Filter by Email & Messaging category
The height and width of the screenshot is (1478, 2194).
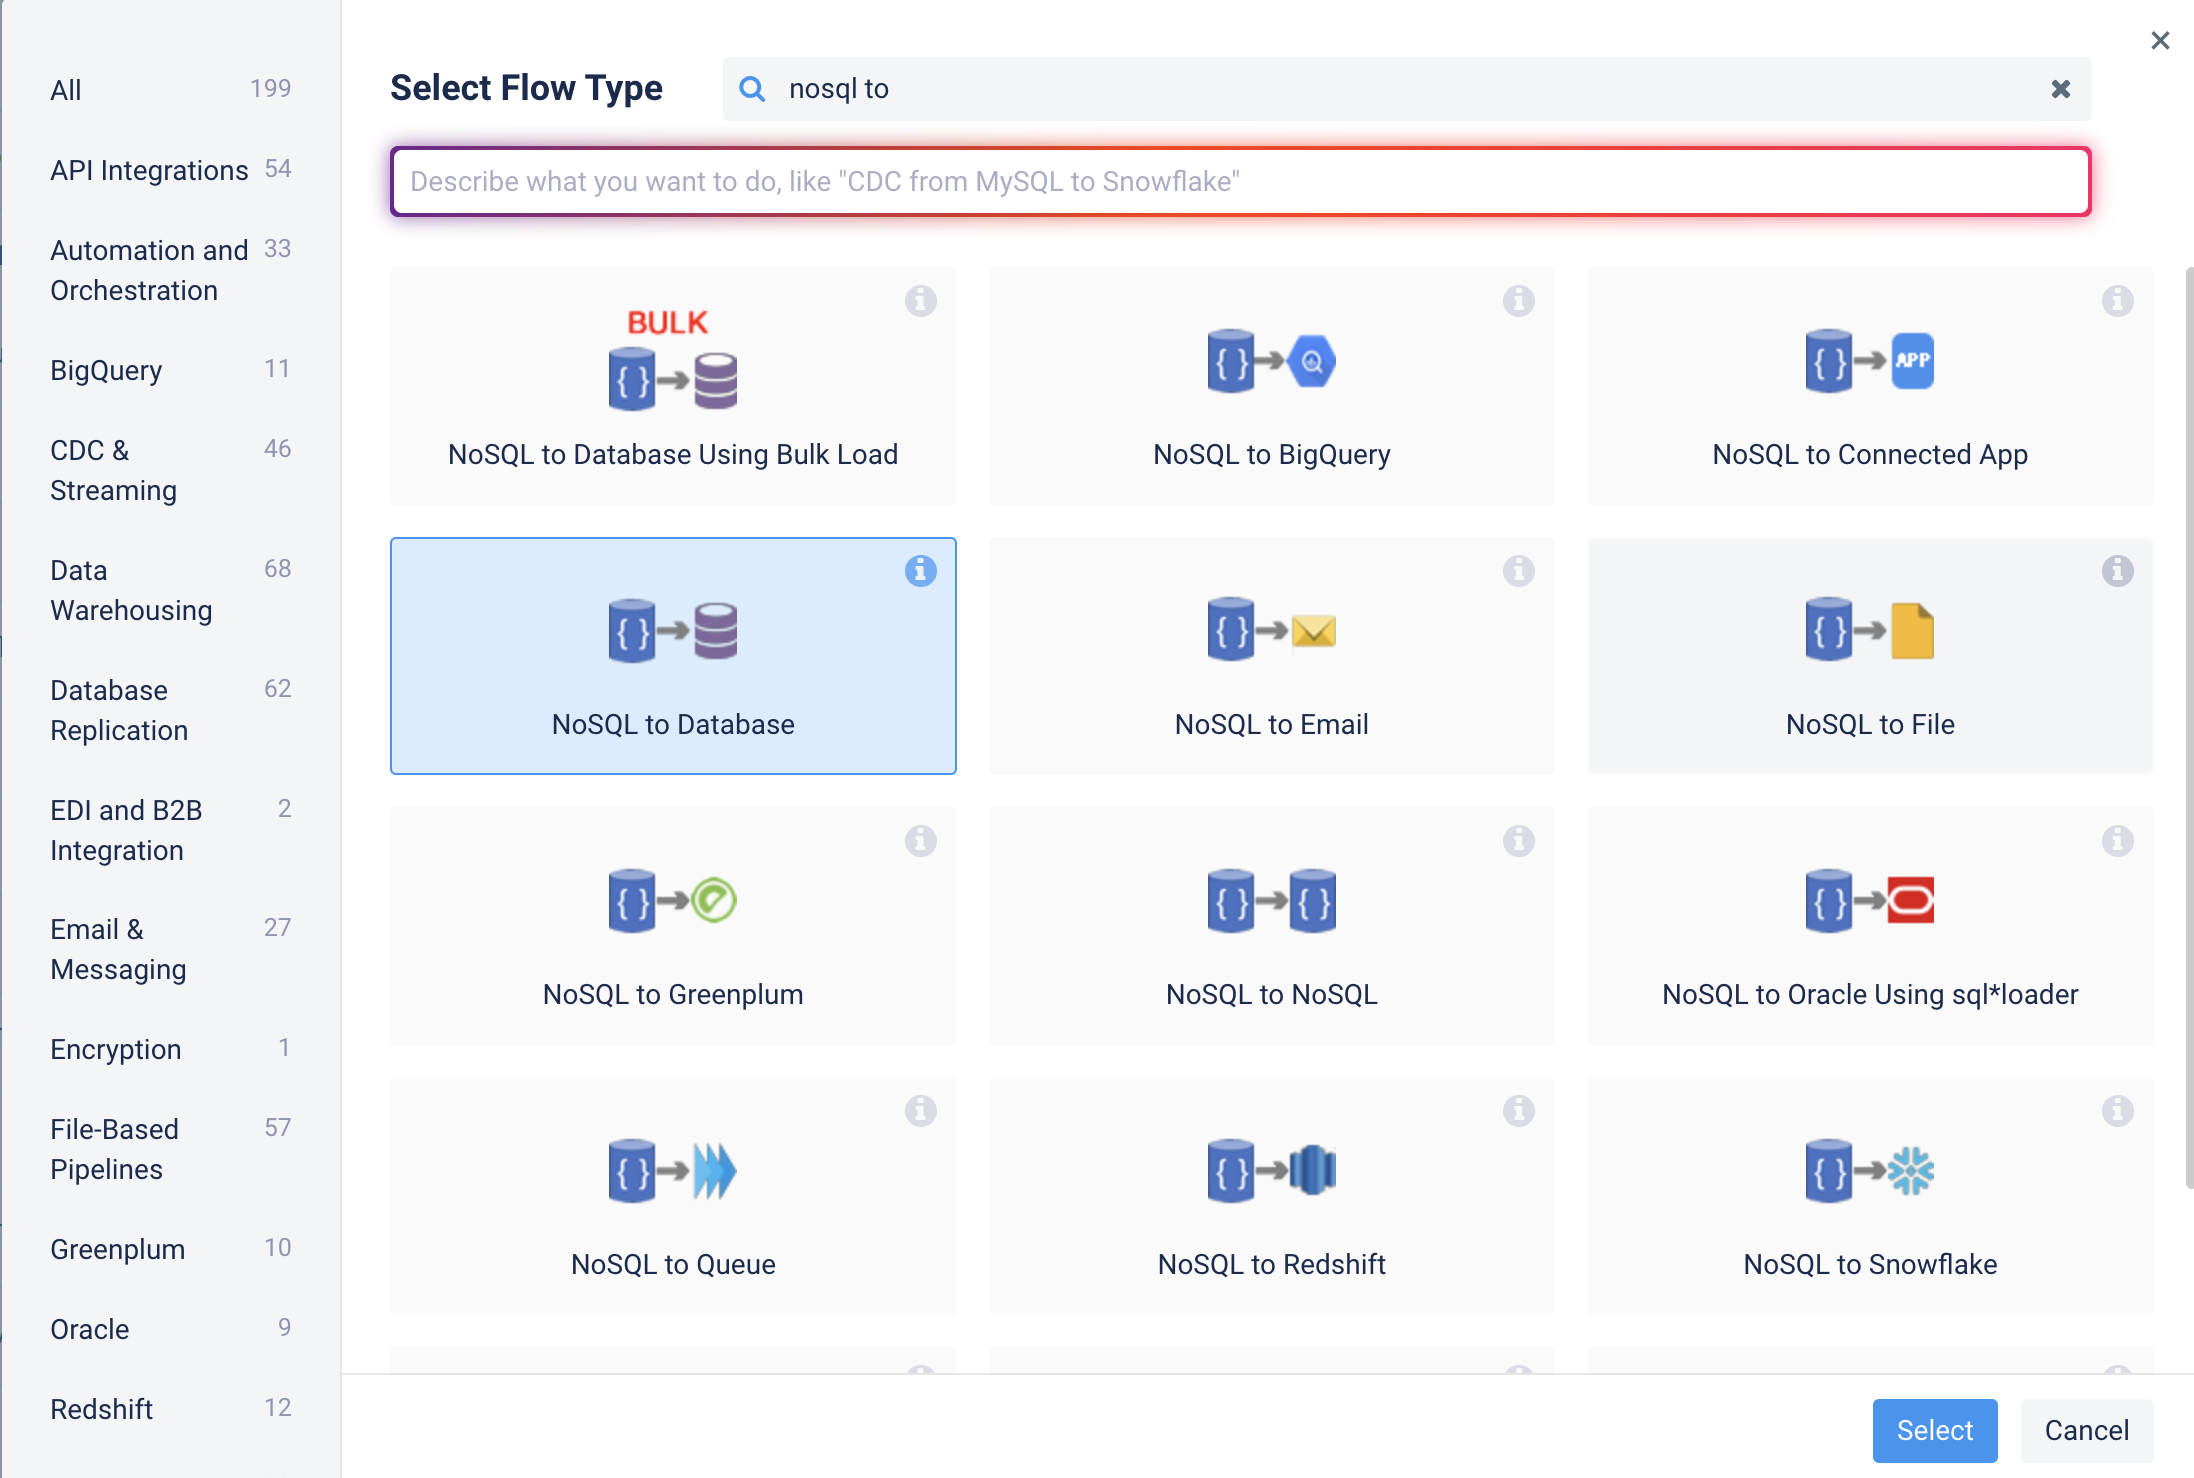tap(170, 949)
